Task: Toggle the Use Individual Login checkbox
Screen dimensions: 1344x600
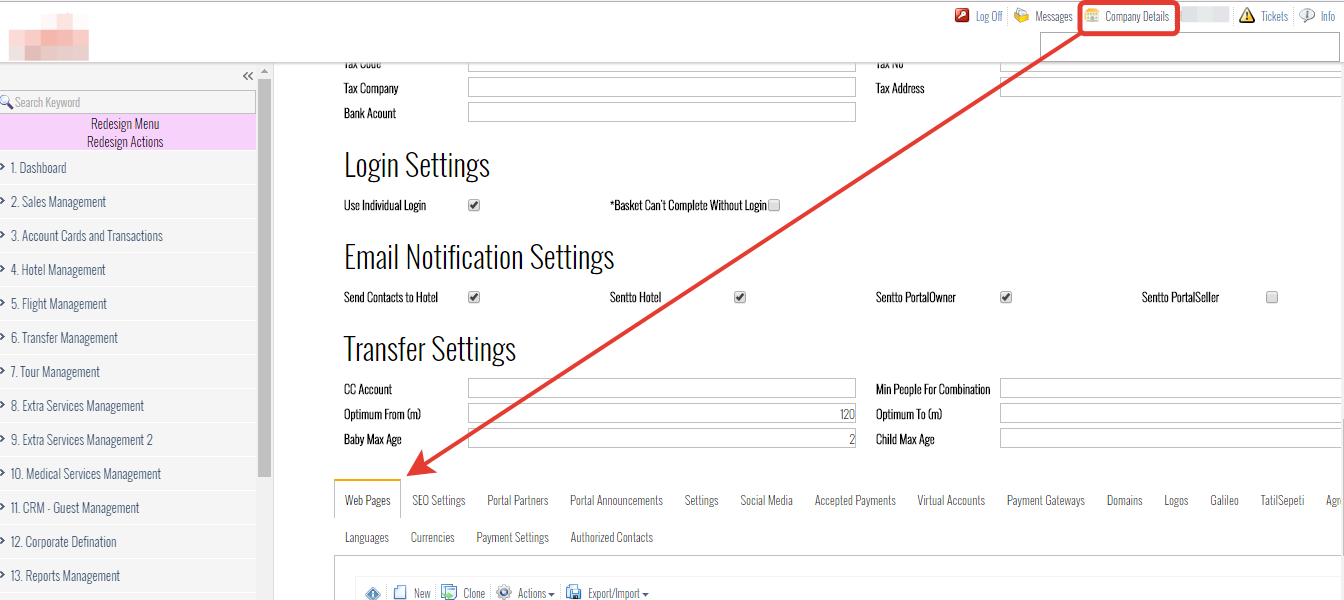Action: [474, 205]
